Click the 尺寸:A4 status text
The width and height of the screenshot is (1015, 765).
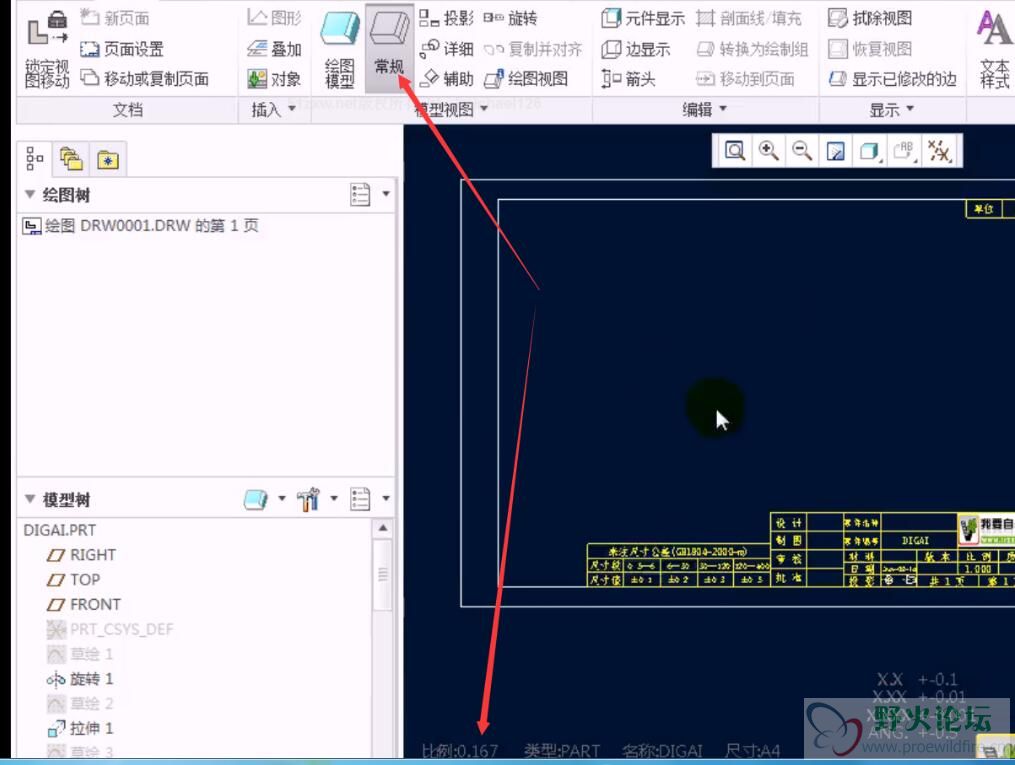coord(752,751)
